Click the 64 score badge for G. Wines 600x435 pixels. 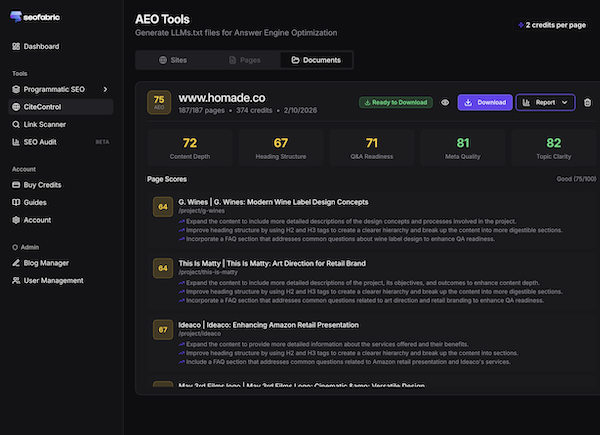pos(163,207)
